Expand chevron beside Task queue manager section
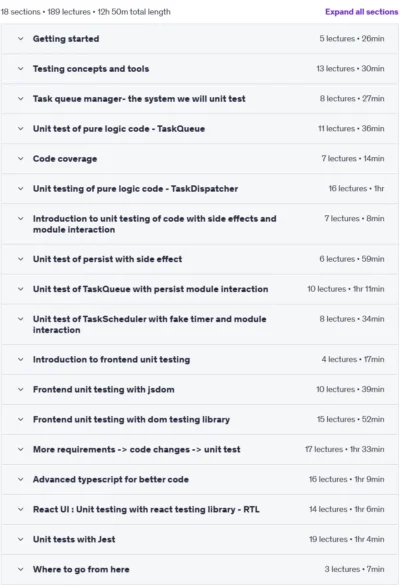 coord(21,99)
